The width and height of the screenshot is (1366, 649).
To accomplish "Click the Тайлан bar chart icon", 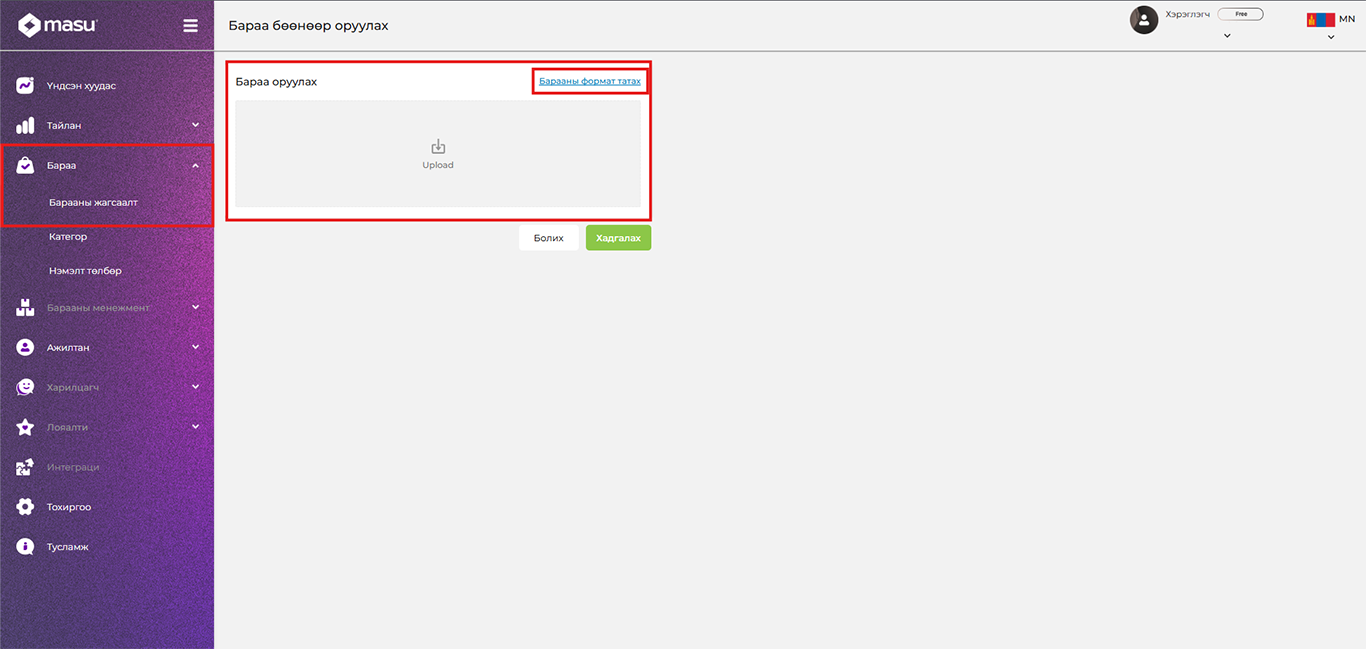I will click(x=25, y=126).
